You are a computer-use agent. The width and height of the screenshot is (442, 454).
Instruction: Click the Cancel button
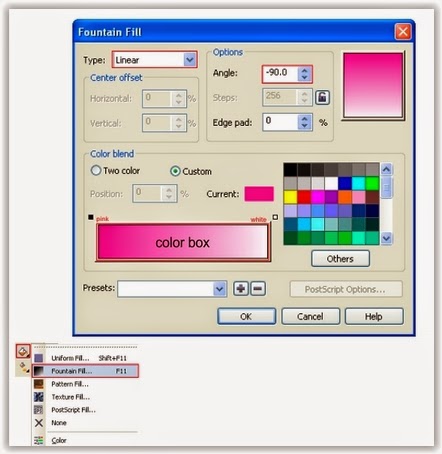tap(310, 316)
